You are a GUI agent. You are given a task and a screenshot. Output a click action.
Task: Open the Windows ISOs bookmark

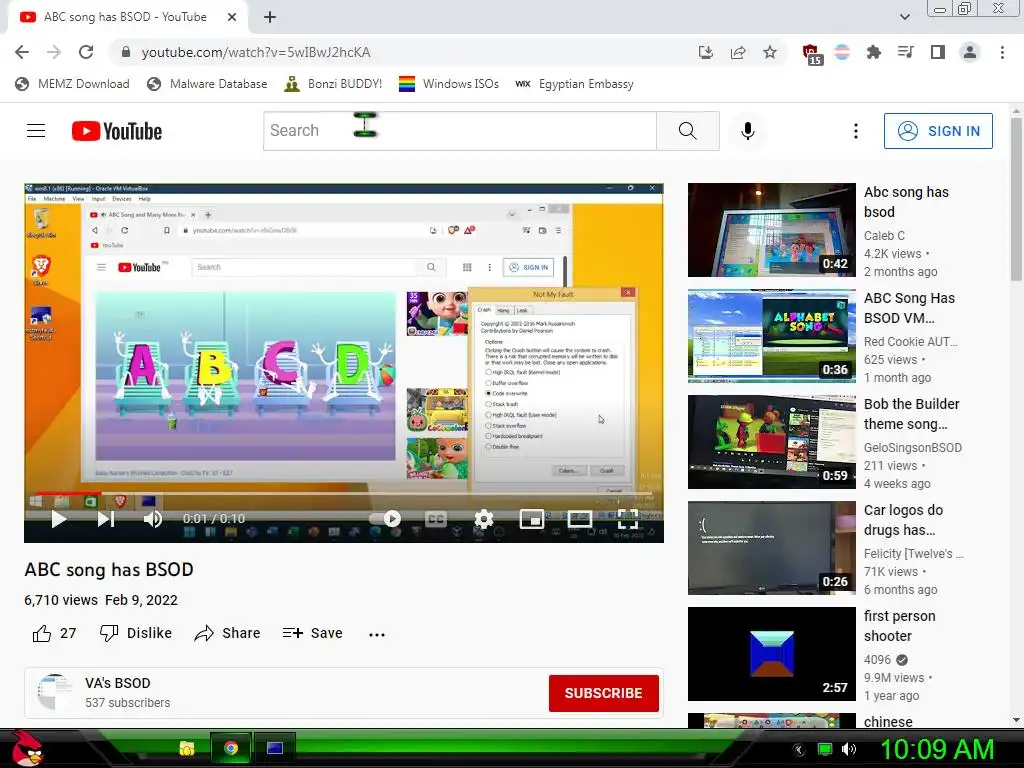click(x=449, y=84)
